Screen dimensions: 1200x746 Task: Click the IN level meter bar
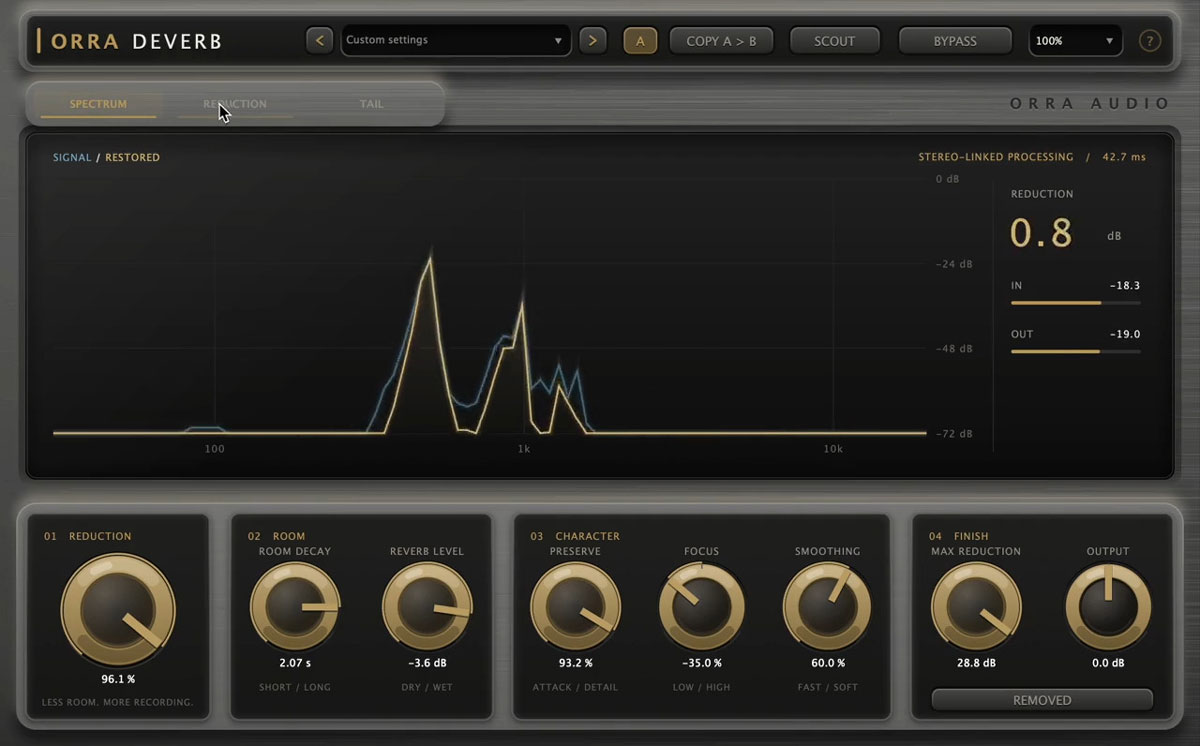point(1075,302)
